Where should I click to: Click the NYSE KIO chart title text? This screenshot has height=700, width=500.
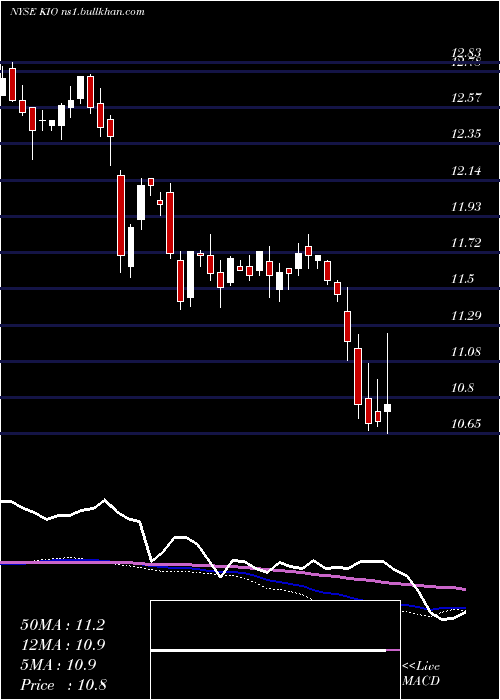click(x=77, y=12)
